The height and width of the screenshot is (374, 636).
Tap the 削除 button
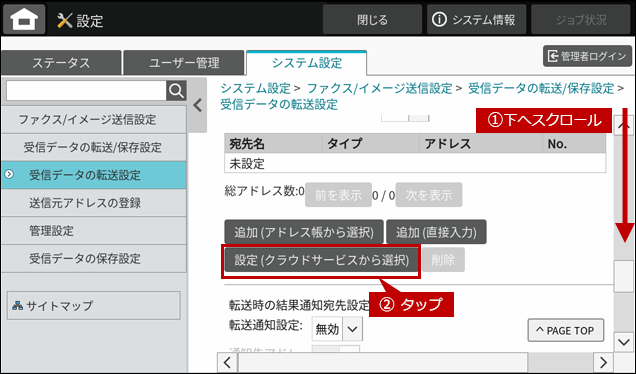click(443, 260)
